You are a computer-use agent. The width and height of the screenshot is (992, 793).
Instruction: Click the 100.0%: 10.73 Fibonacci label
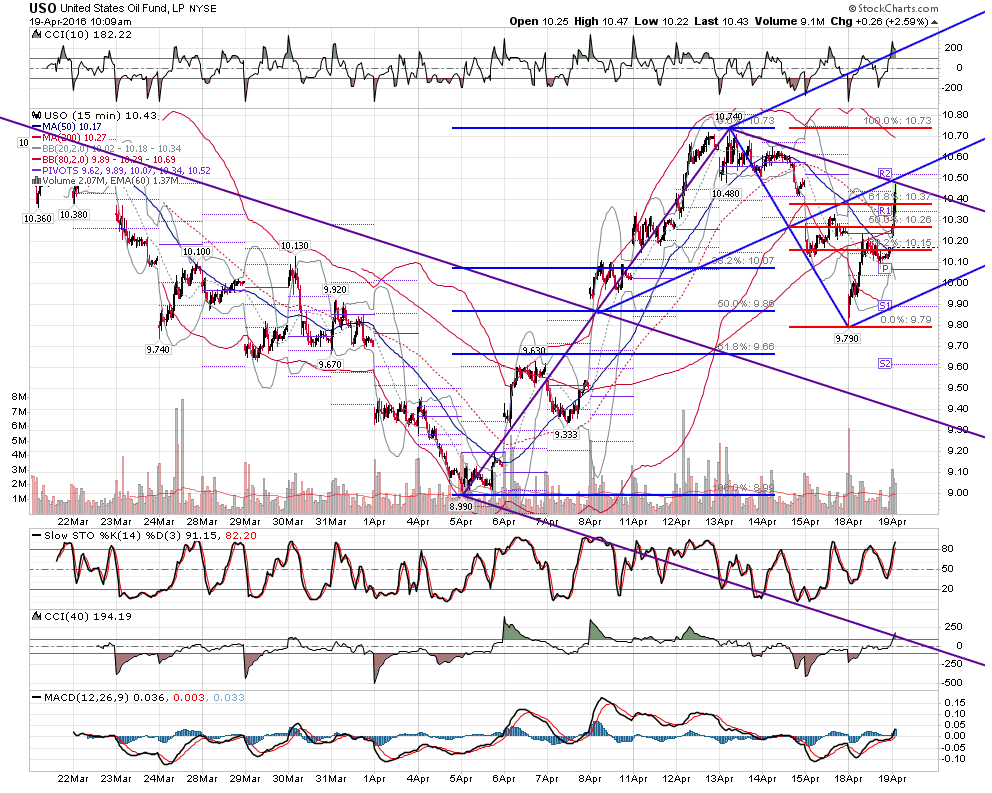click(897, 120)
